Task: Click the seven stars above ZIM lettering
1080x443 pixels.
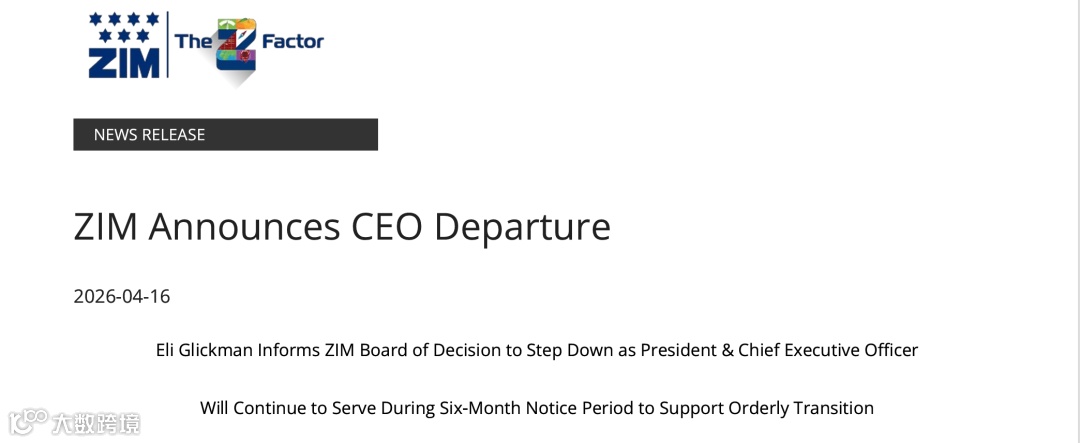Action: pyautogui.click(x=125, y=28)
